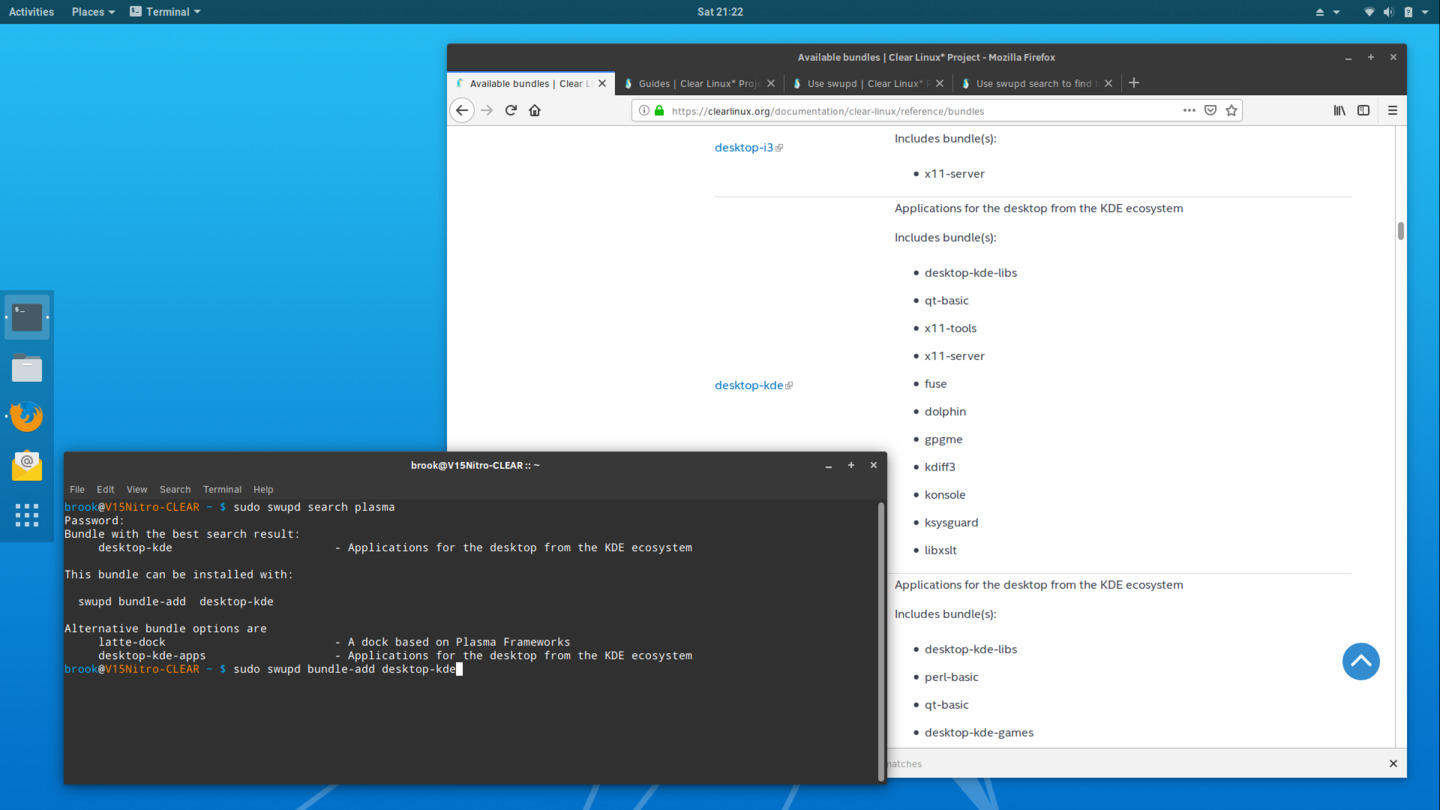Click Firefox page vertical scrollbar thumb
Image resolution: width=1440 pixels, height=810 pixels.
pos(1400,231)
